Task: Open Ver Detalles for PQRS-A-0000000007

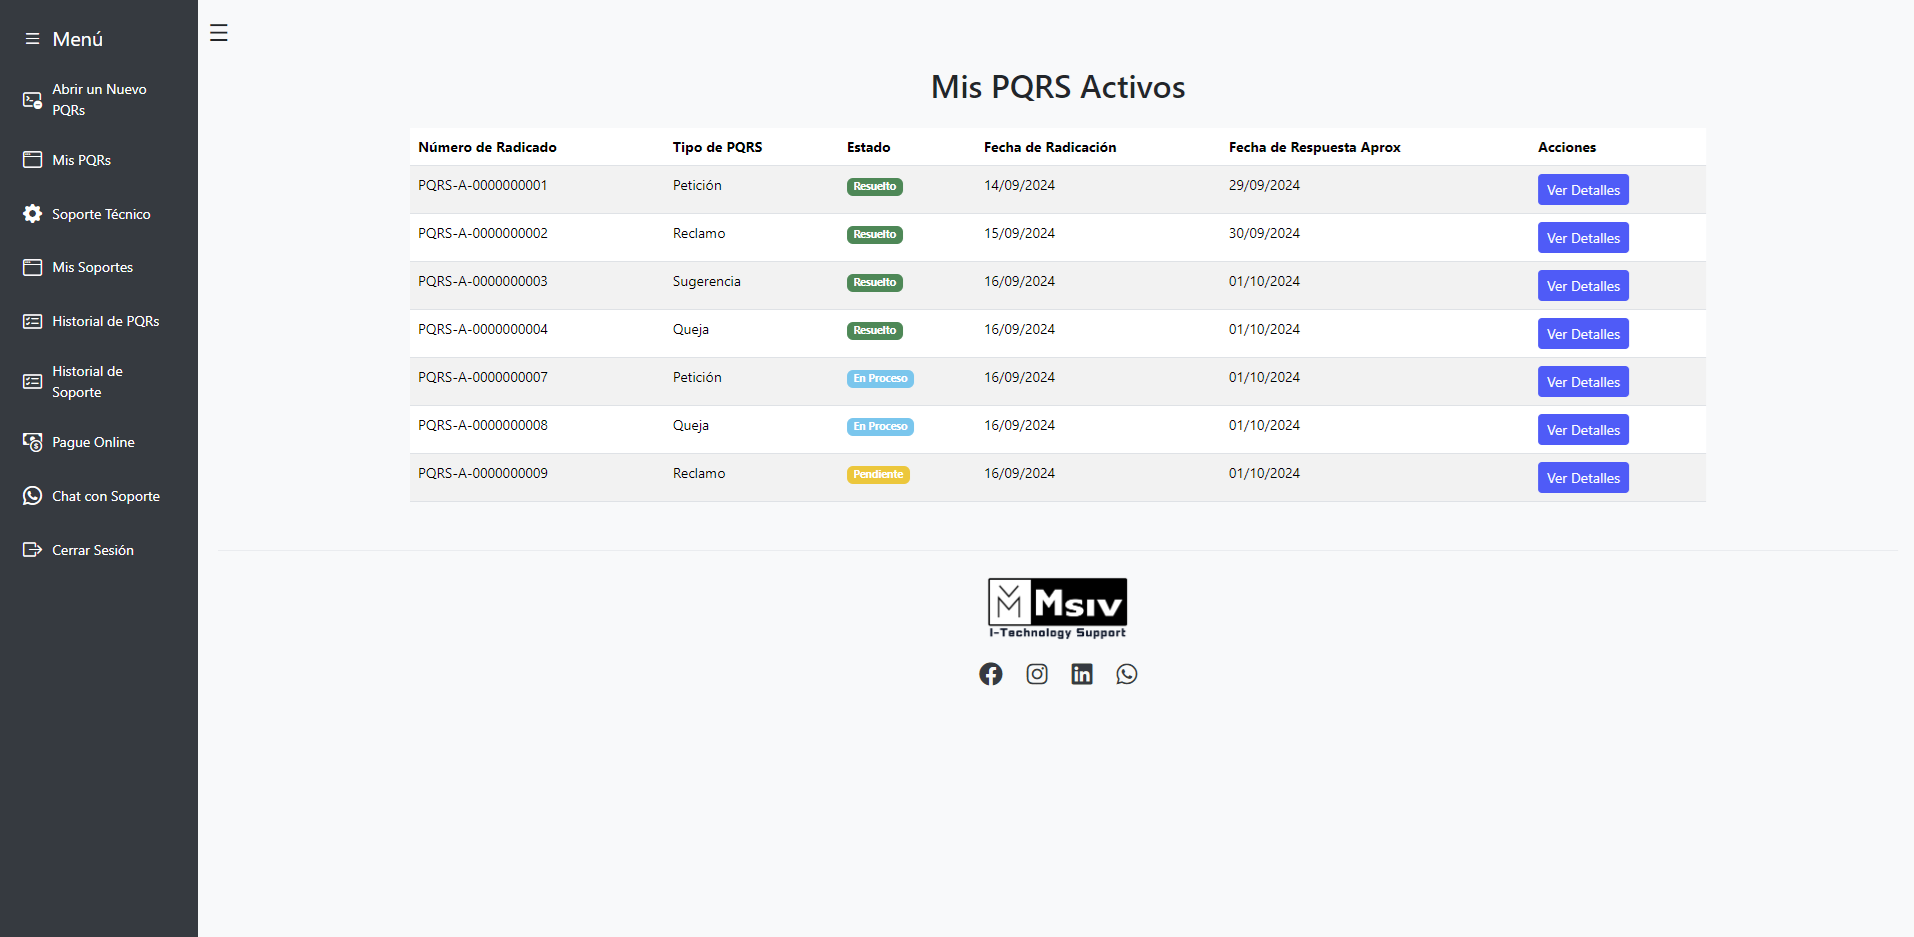Action: point(1582,382)
